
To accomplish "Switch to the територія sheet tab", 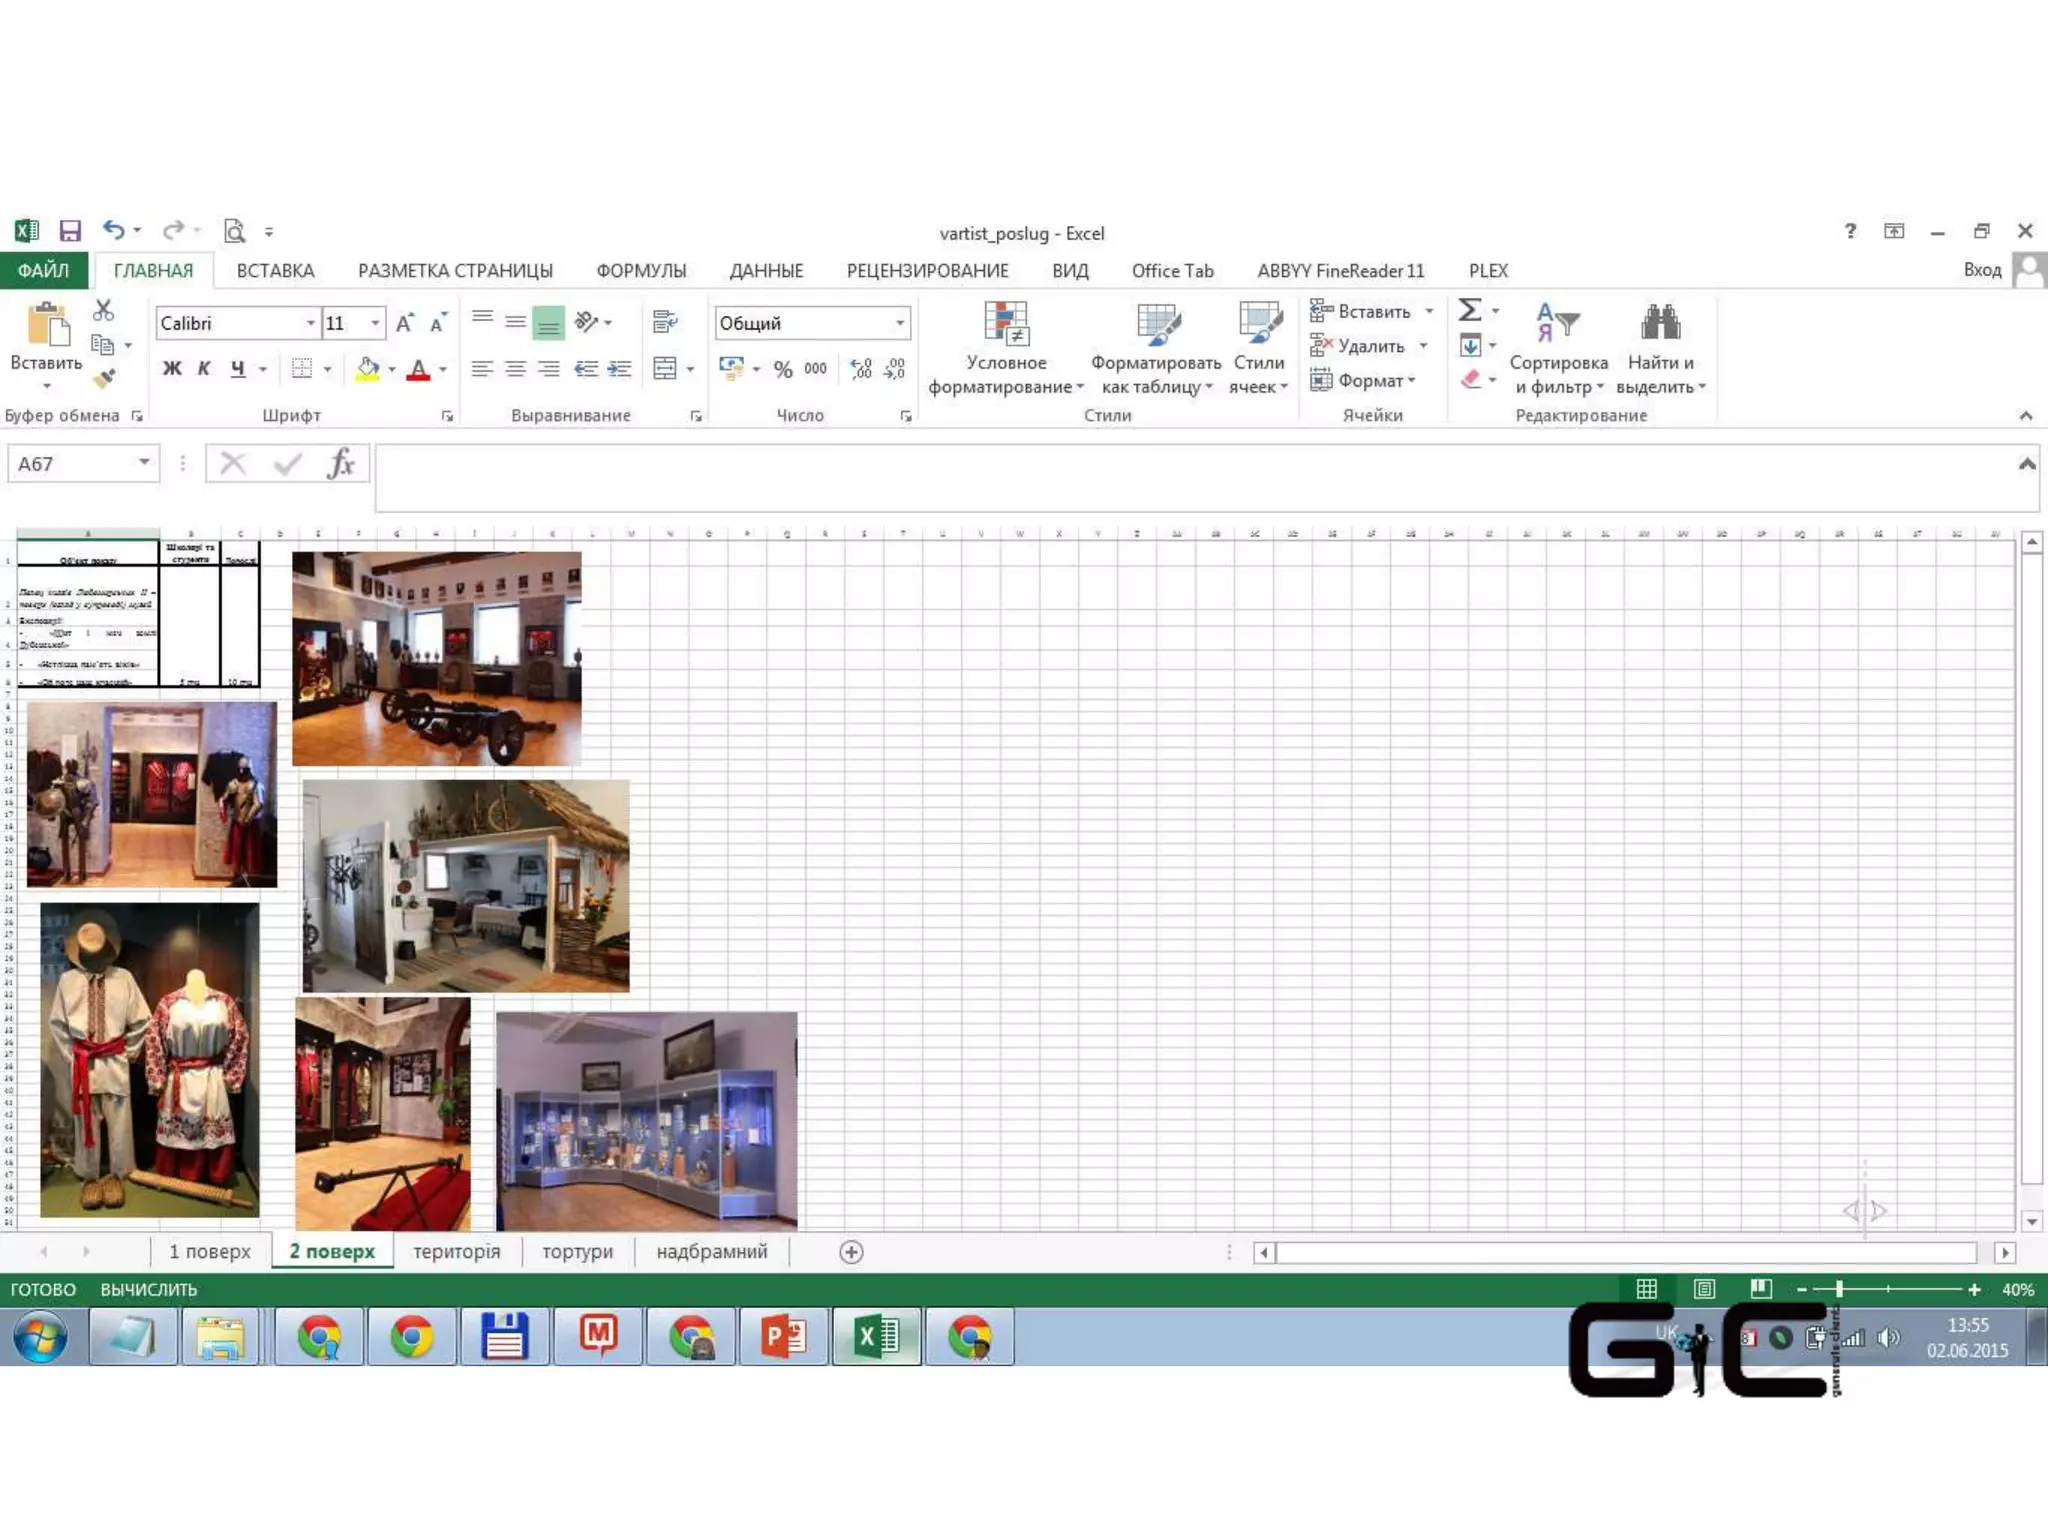I will 456,1251.
